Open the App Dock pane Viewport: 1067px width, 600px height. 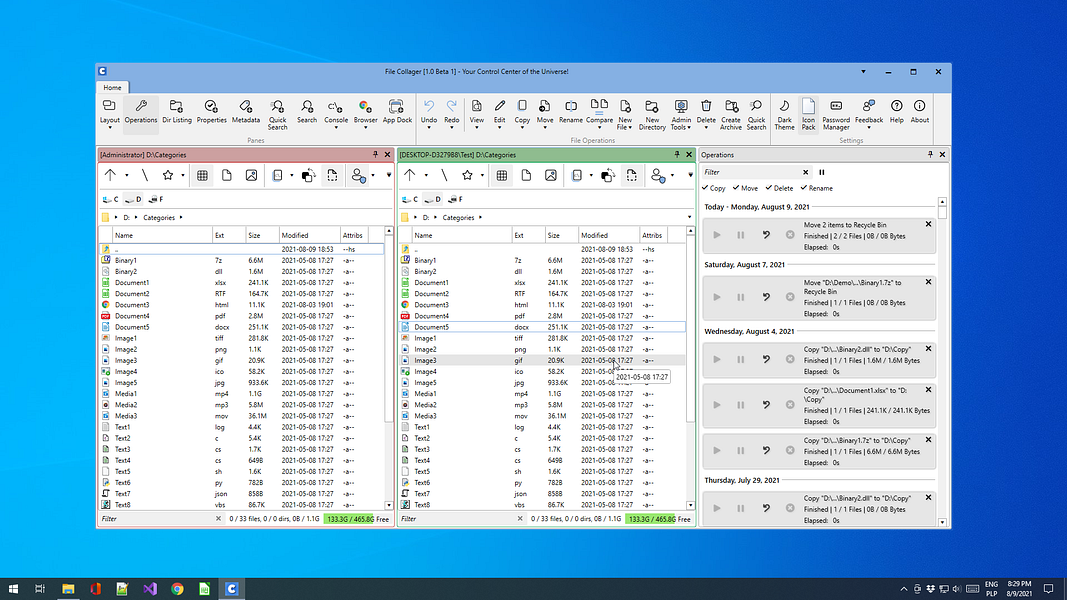(397, 111)
